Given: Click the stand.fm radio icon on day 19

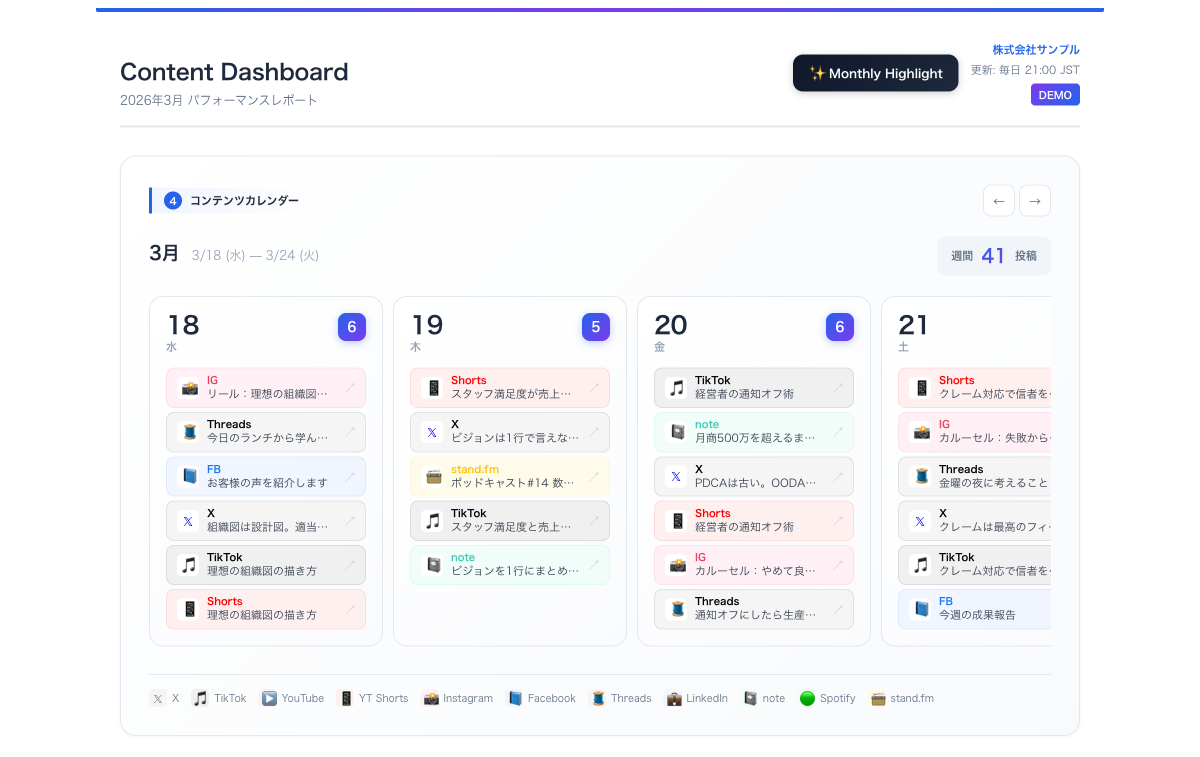Looking at the screenshot, I should (432, 476).
